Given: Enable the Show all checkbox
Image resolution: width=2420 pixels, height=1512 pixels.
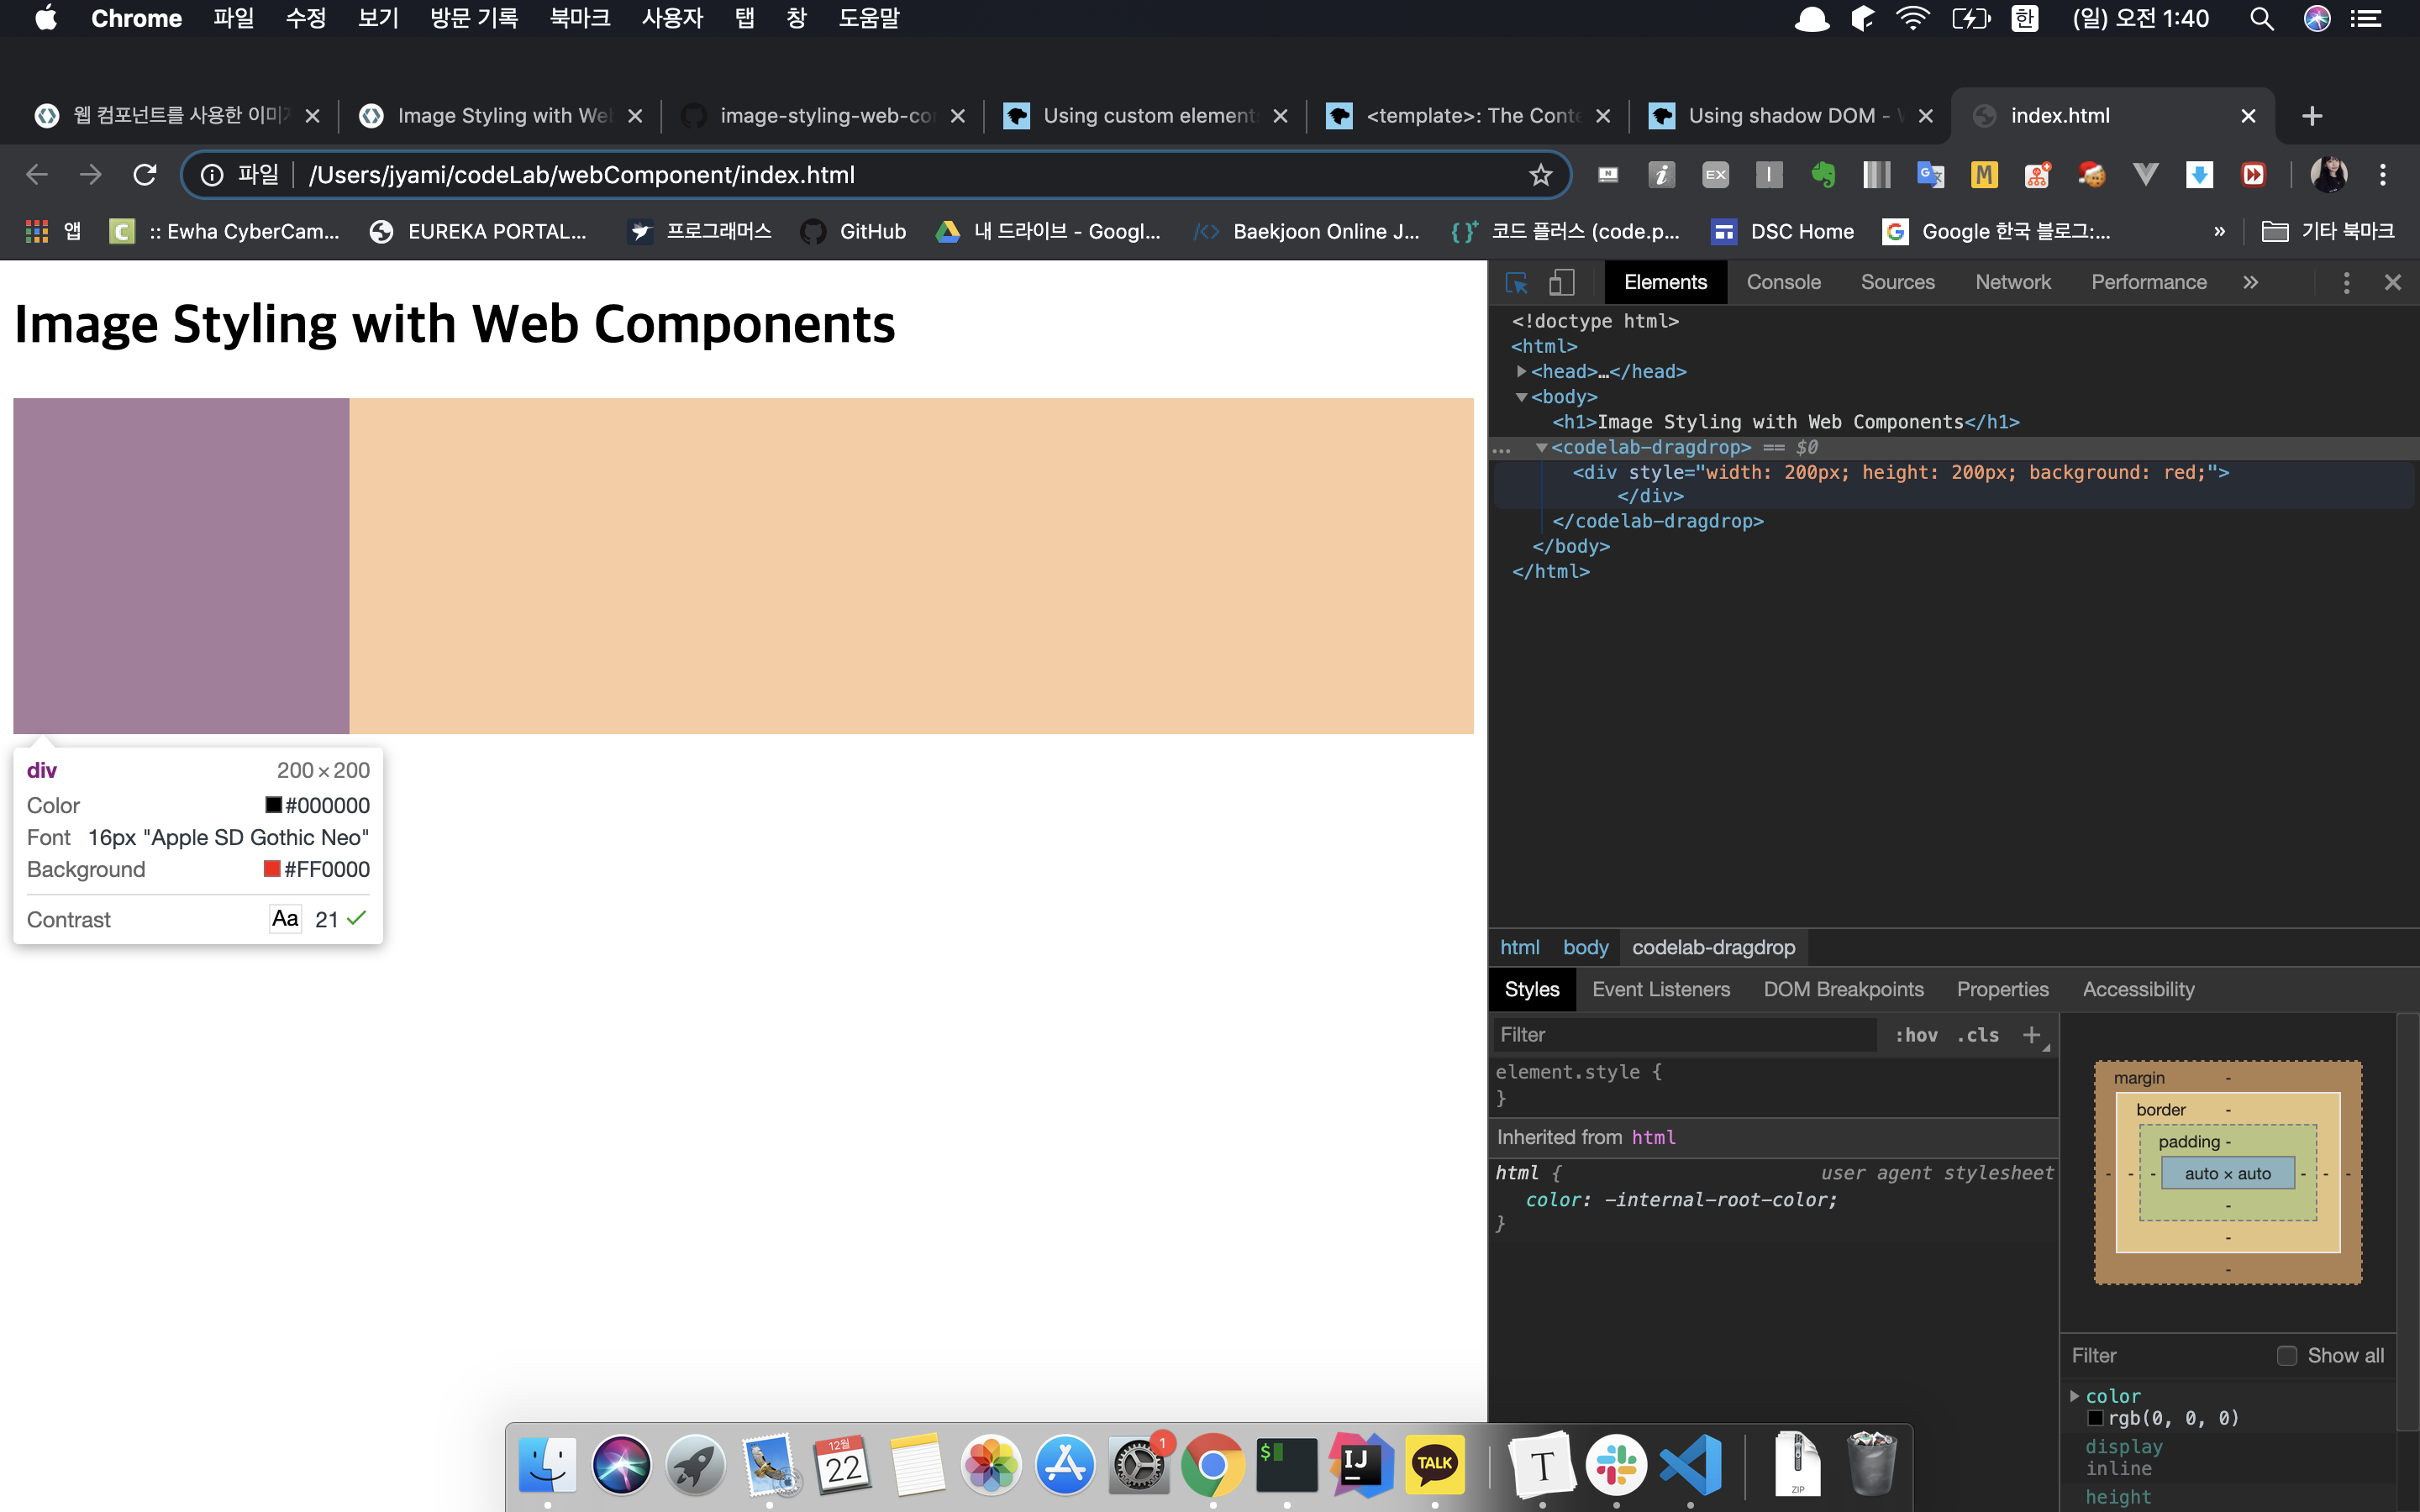Looking at the screenshot, I should (x=2286, y=1356).
